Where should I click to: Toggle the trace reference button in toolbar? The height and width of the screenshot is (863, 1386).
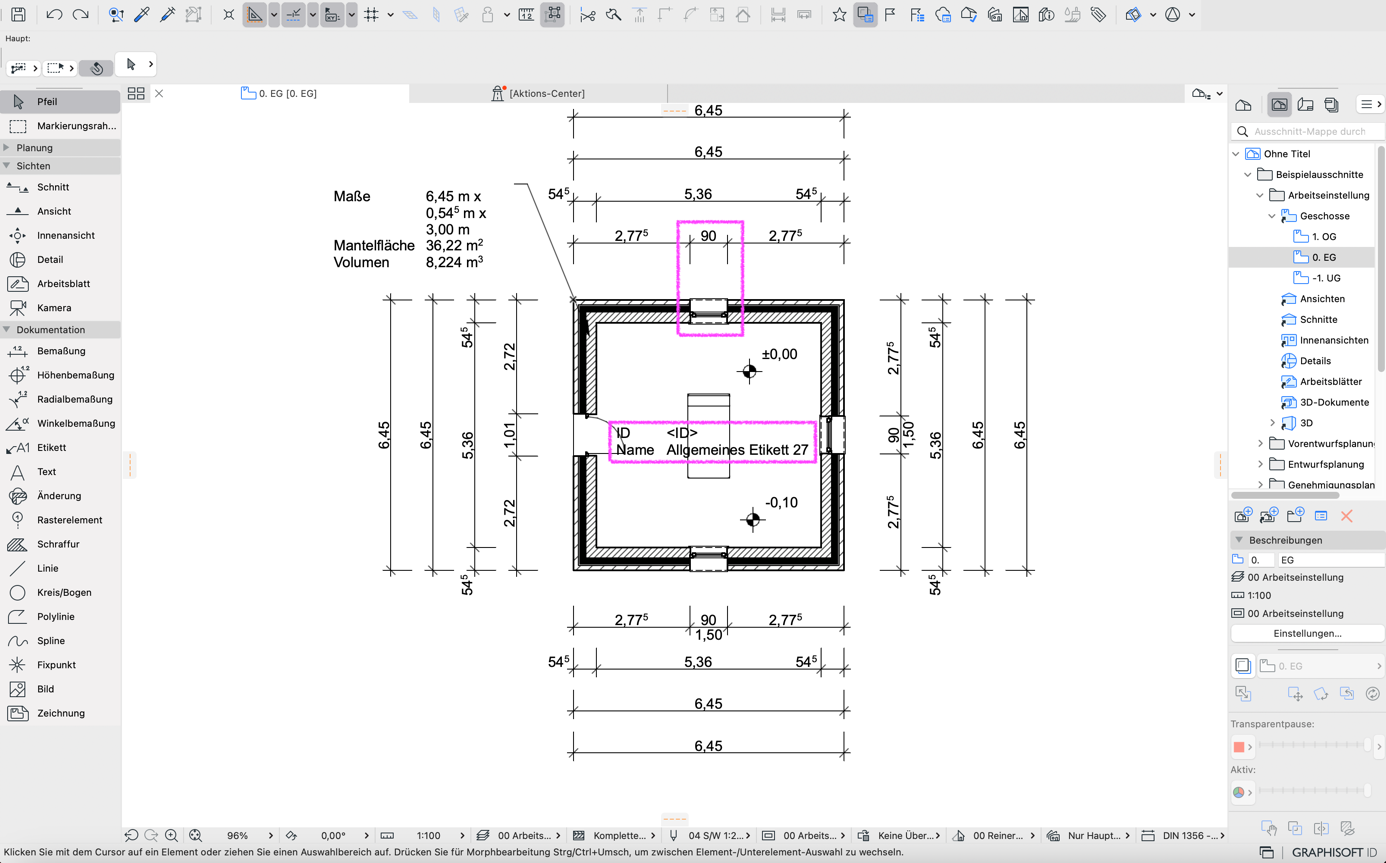[x=865, y=15]
